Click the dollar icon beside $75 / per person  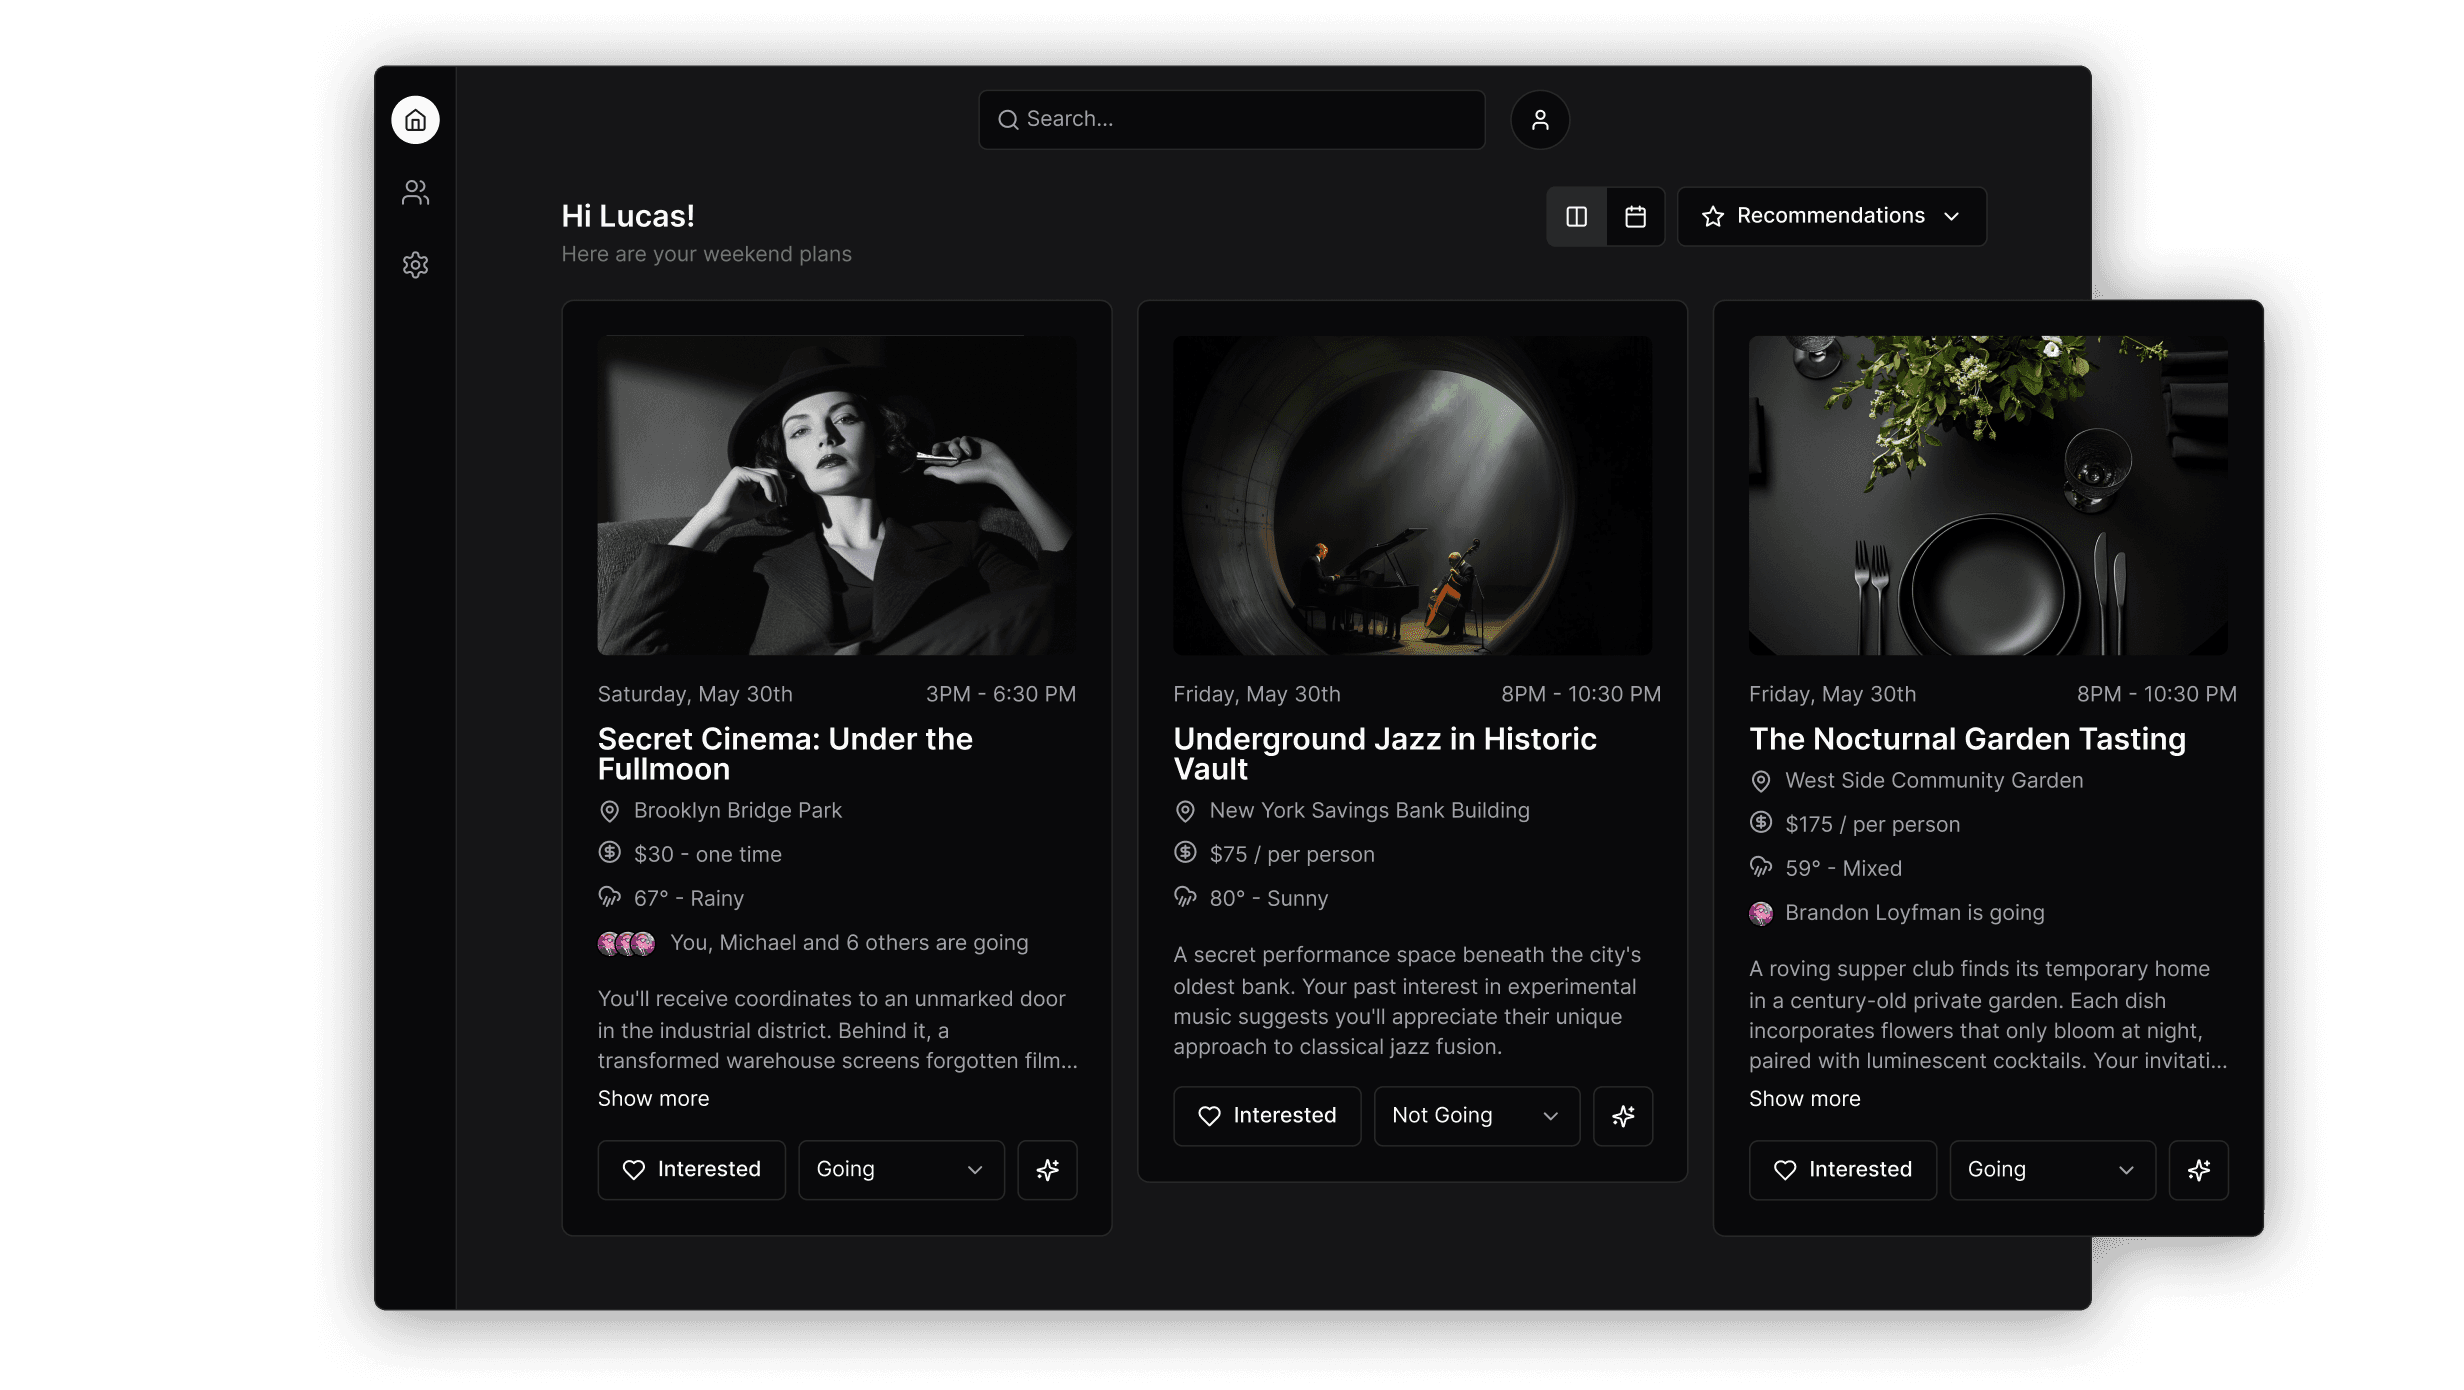tap(1185, 853)
